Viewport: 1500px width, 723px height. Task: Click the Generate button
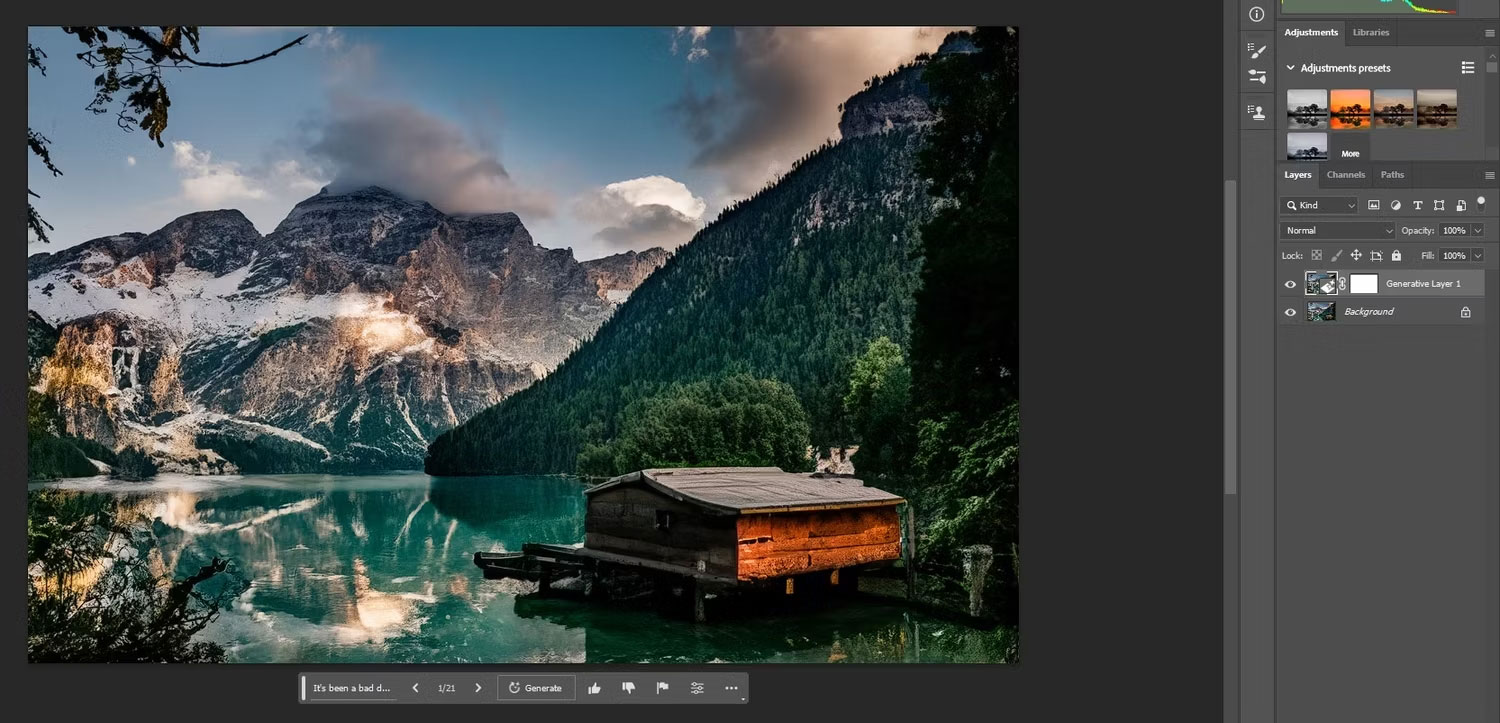(x=536, y=688)
